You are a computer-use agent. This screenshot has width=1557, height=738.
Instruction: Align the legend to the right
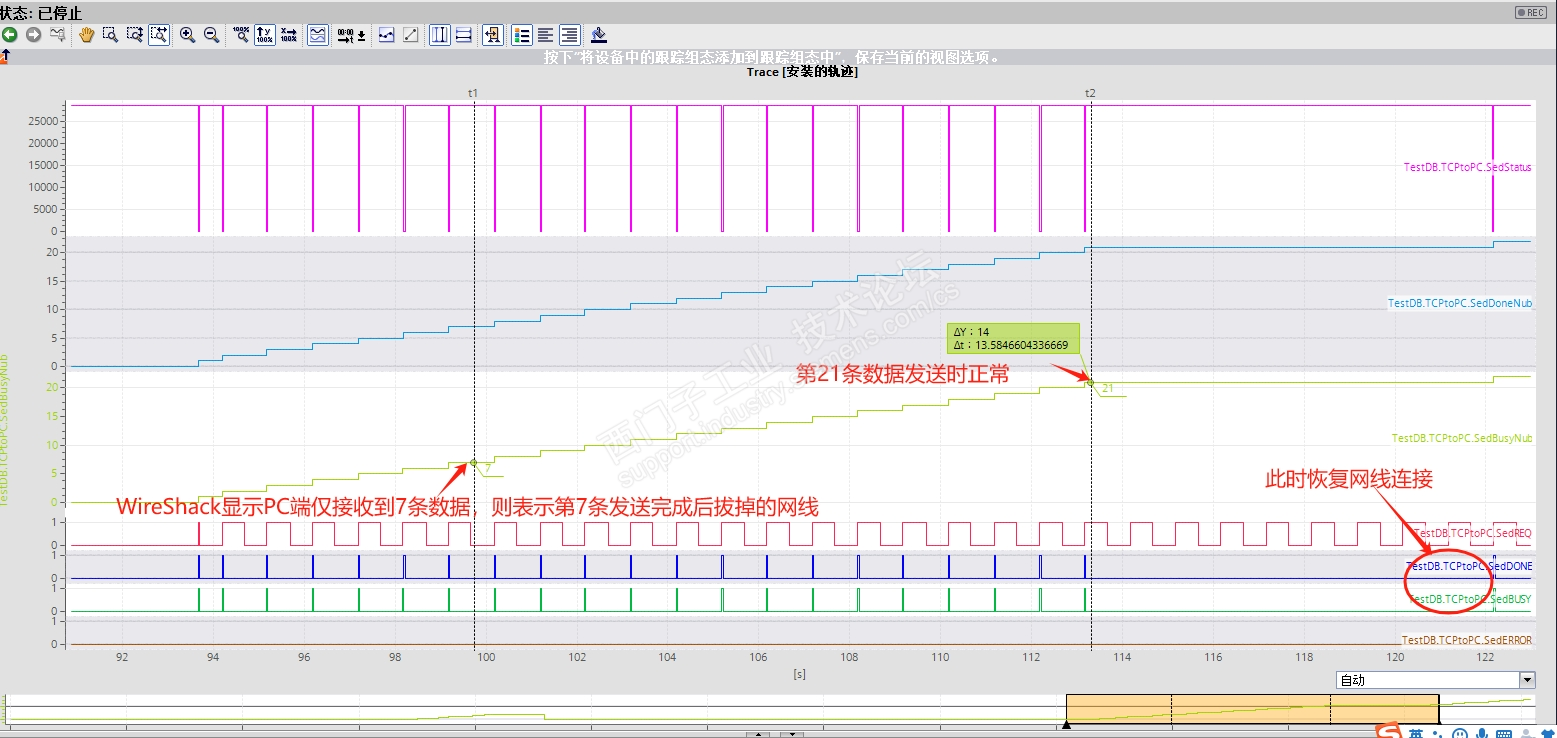click(570, 35)
